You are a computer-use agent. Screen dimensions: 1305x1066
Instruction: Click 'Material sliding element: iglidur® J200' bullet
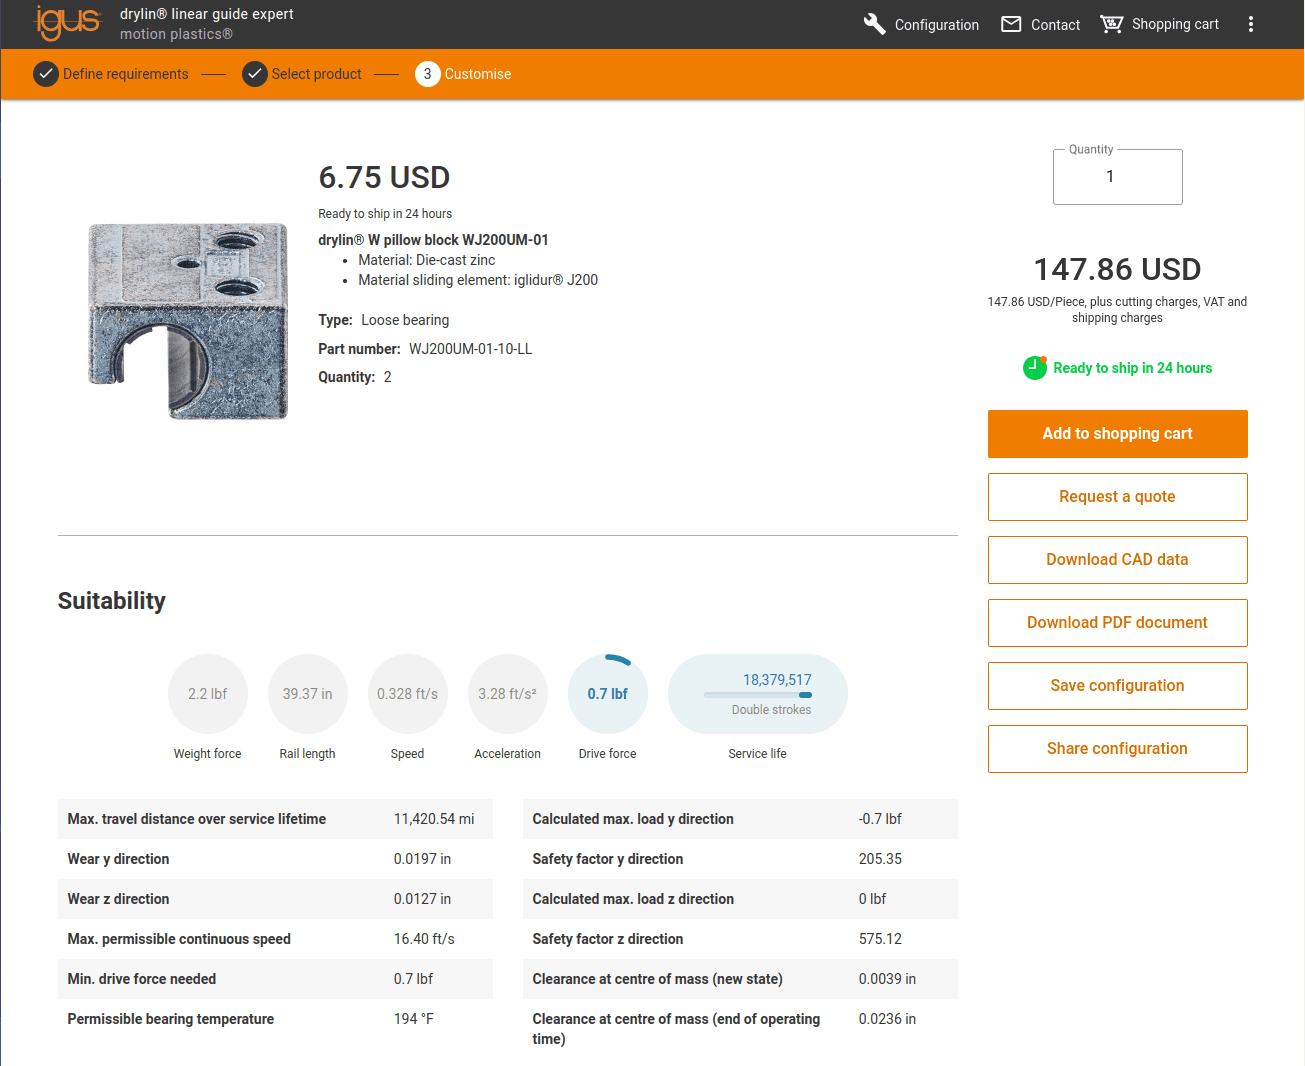pyautogui.click(x=478, y=280)
